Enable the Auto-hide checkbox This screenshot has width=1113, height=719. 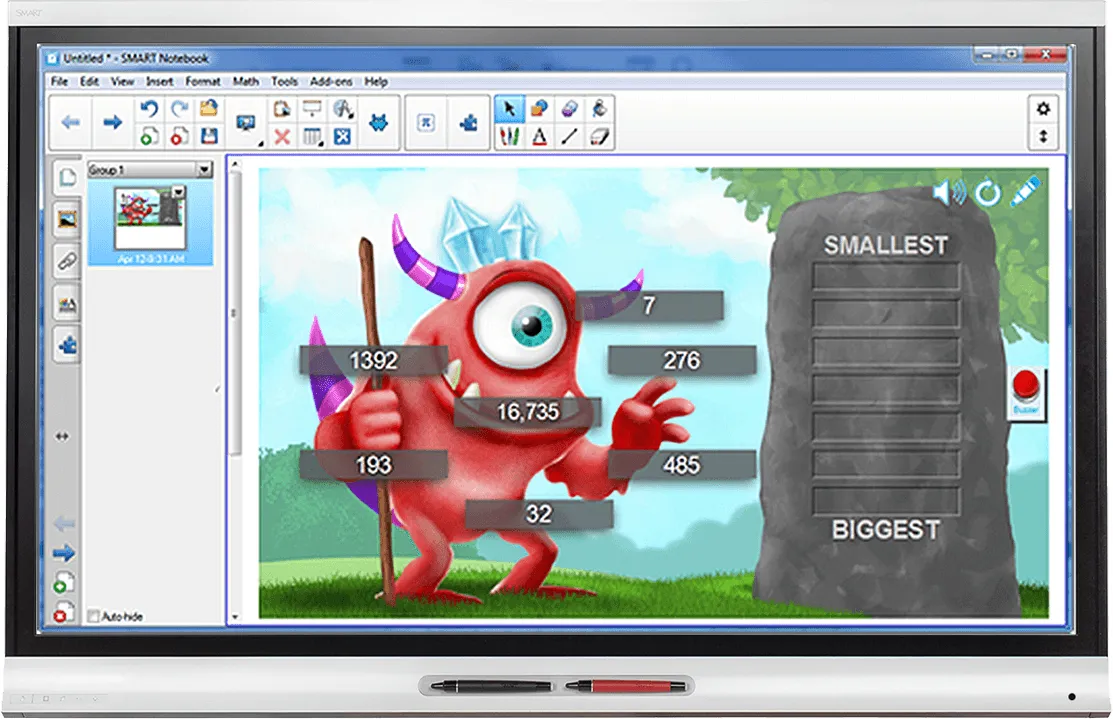[93, 616]
